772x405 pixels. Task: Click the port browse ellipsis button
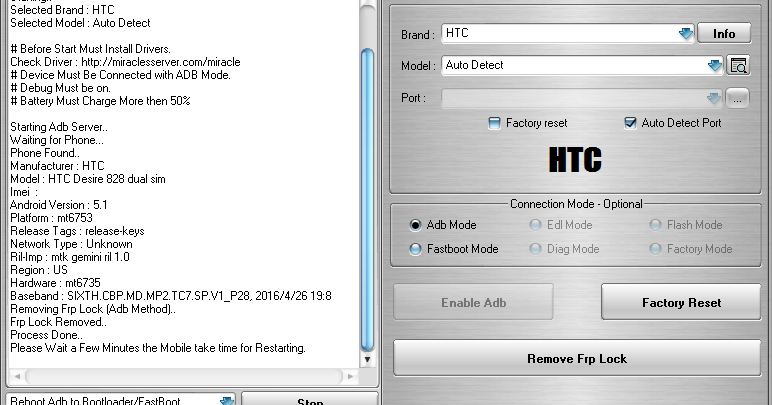[x=737, y=98]
